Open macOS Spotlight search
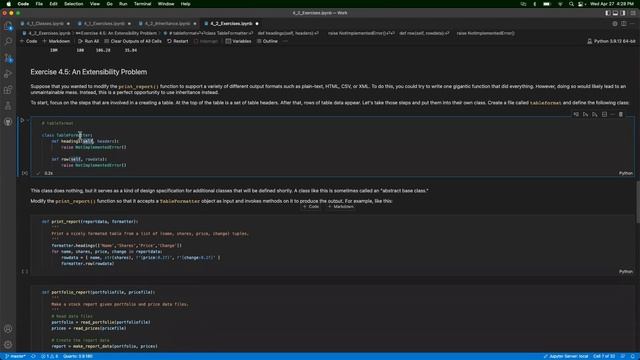Image resolution: width=640 pixels, height=360 pixels. coord(571,4)
